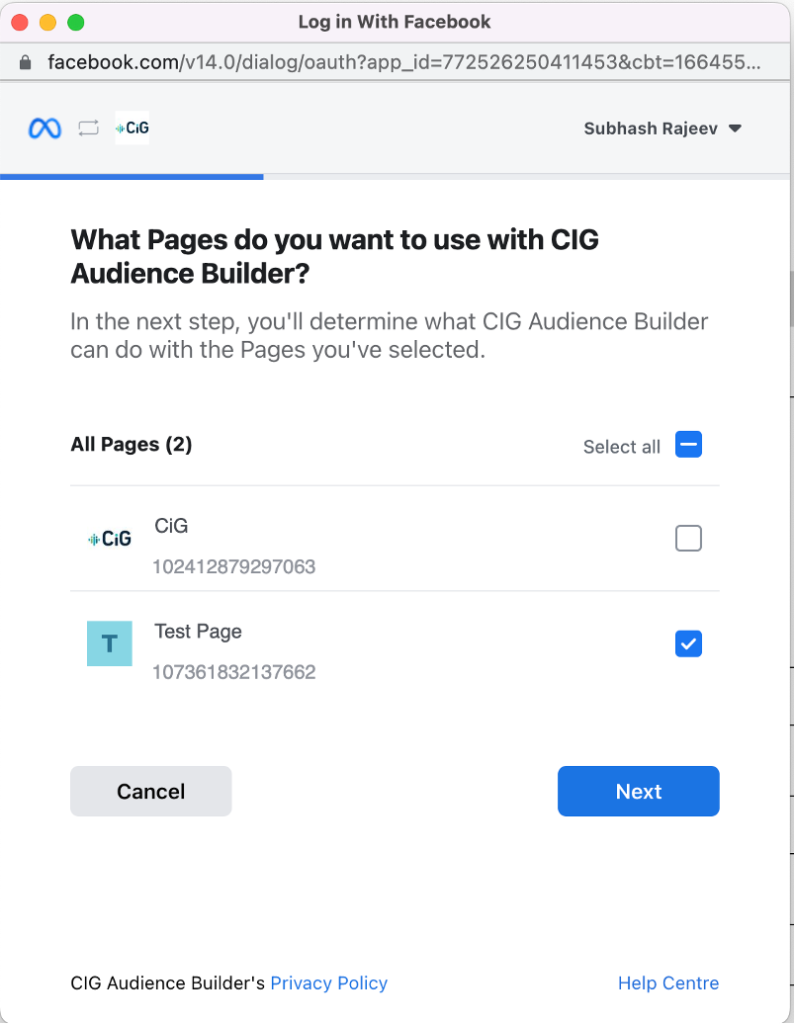Click the dropdown arrow next to Subhash Rajeev

pyautogui.click(x=735, y=129)
